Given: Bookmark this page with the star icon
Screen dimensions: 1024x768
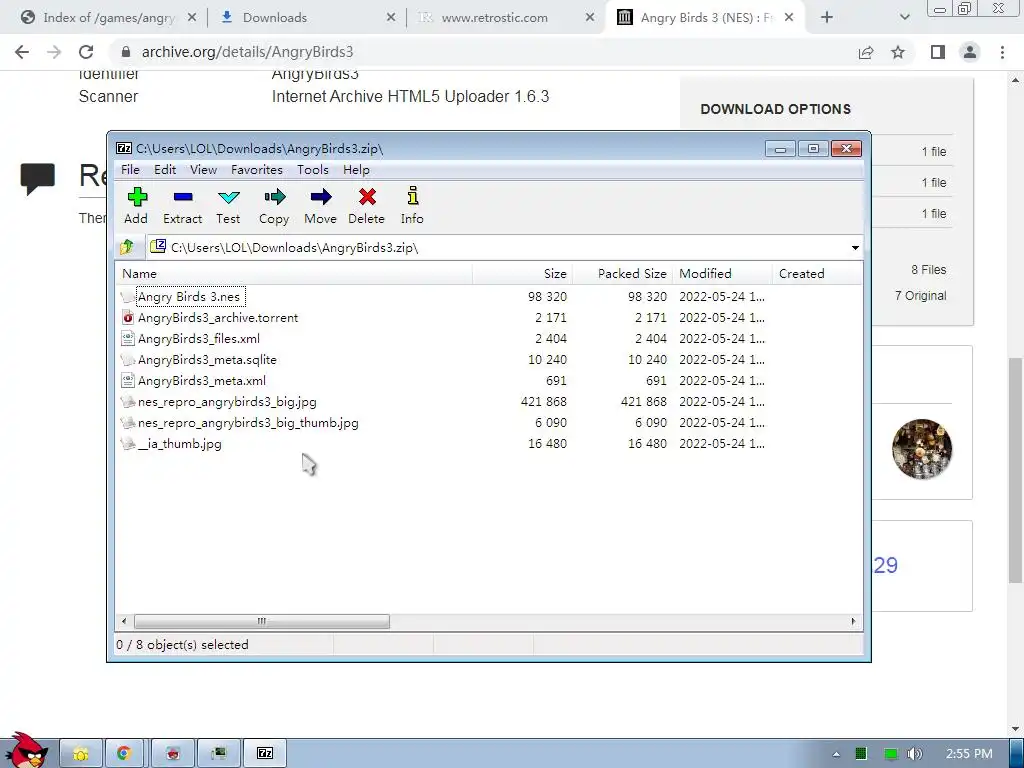Looking at the screenshot, I should coord(898,52).
